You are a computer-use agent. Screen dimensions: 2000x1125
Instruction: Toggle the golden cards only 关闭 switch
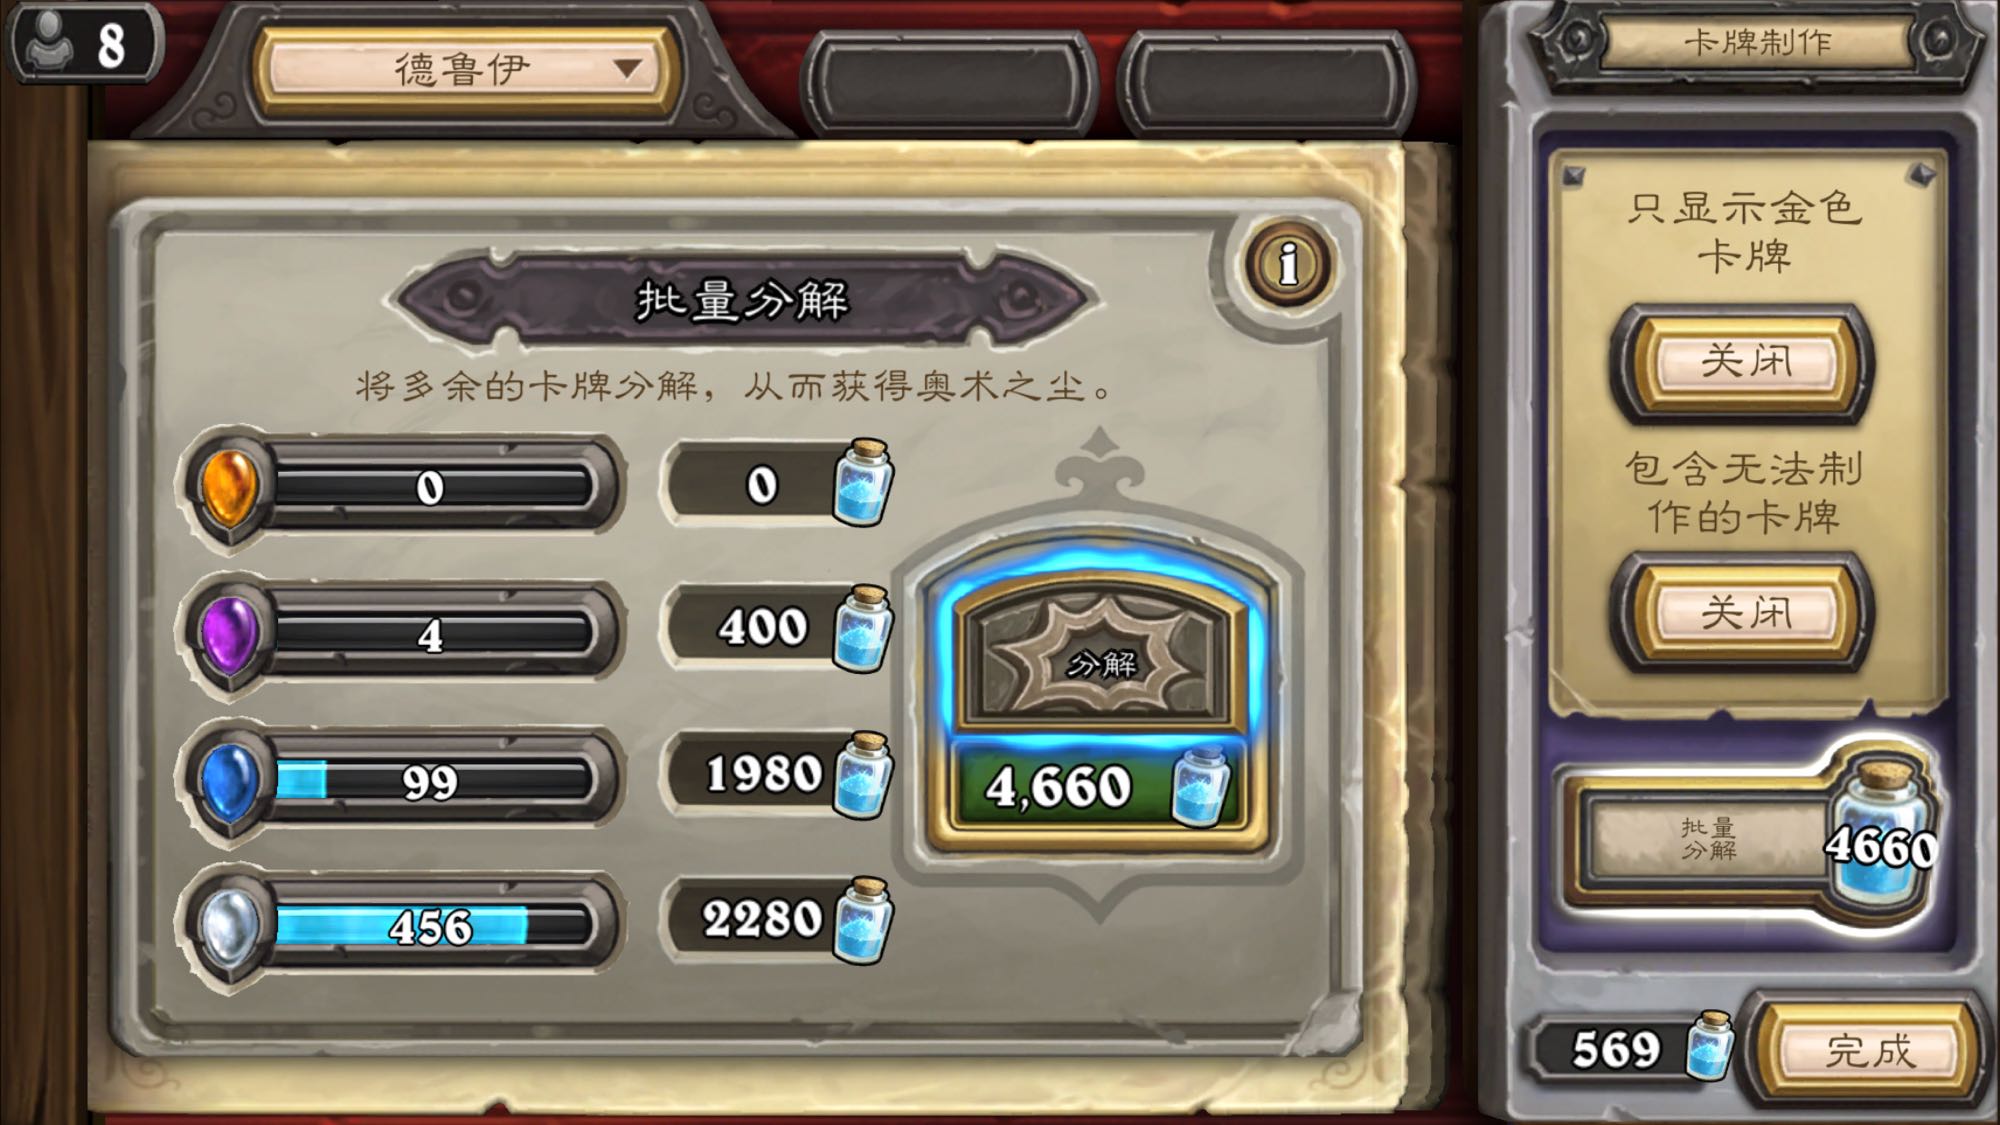pos(1744,363)
